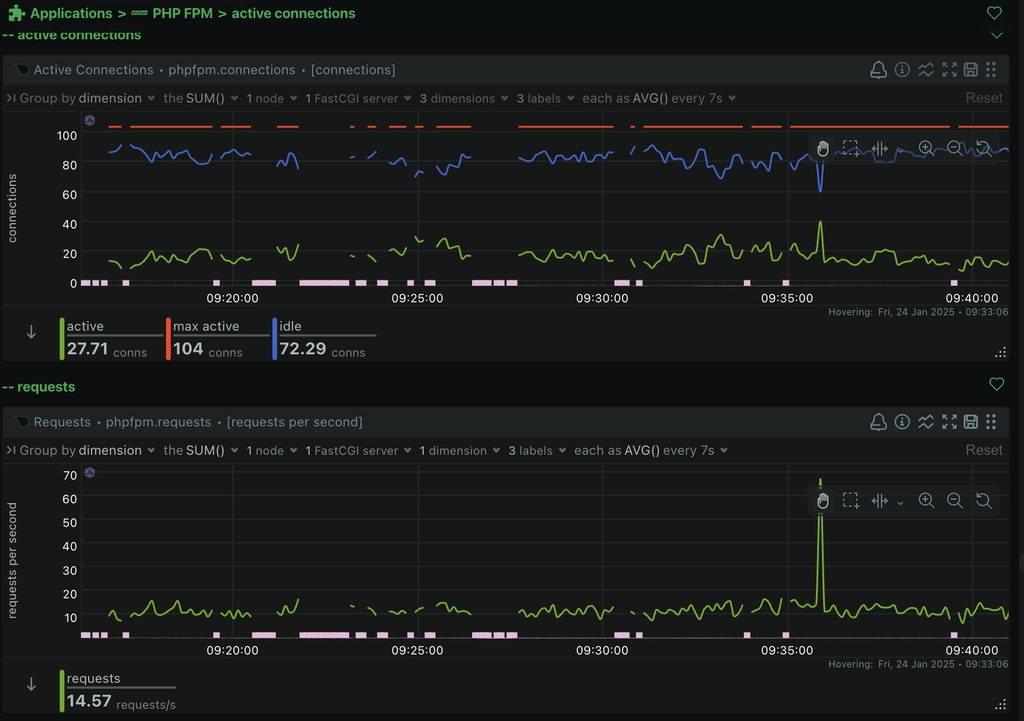1024x721 pixels.
Task: Reset filters on Requests chart
Action: click(984, 450)
